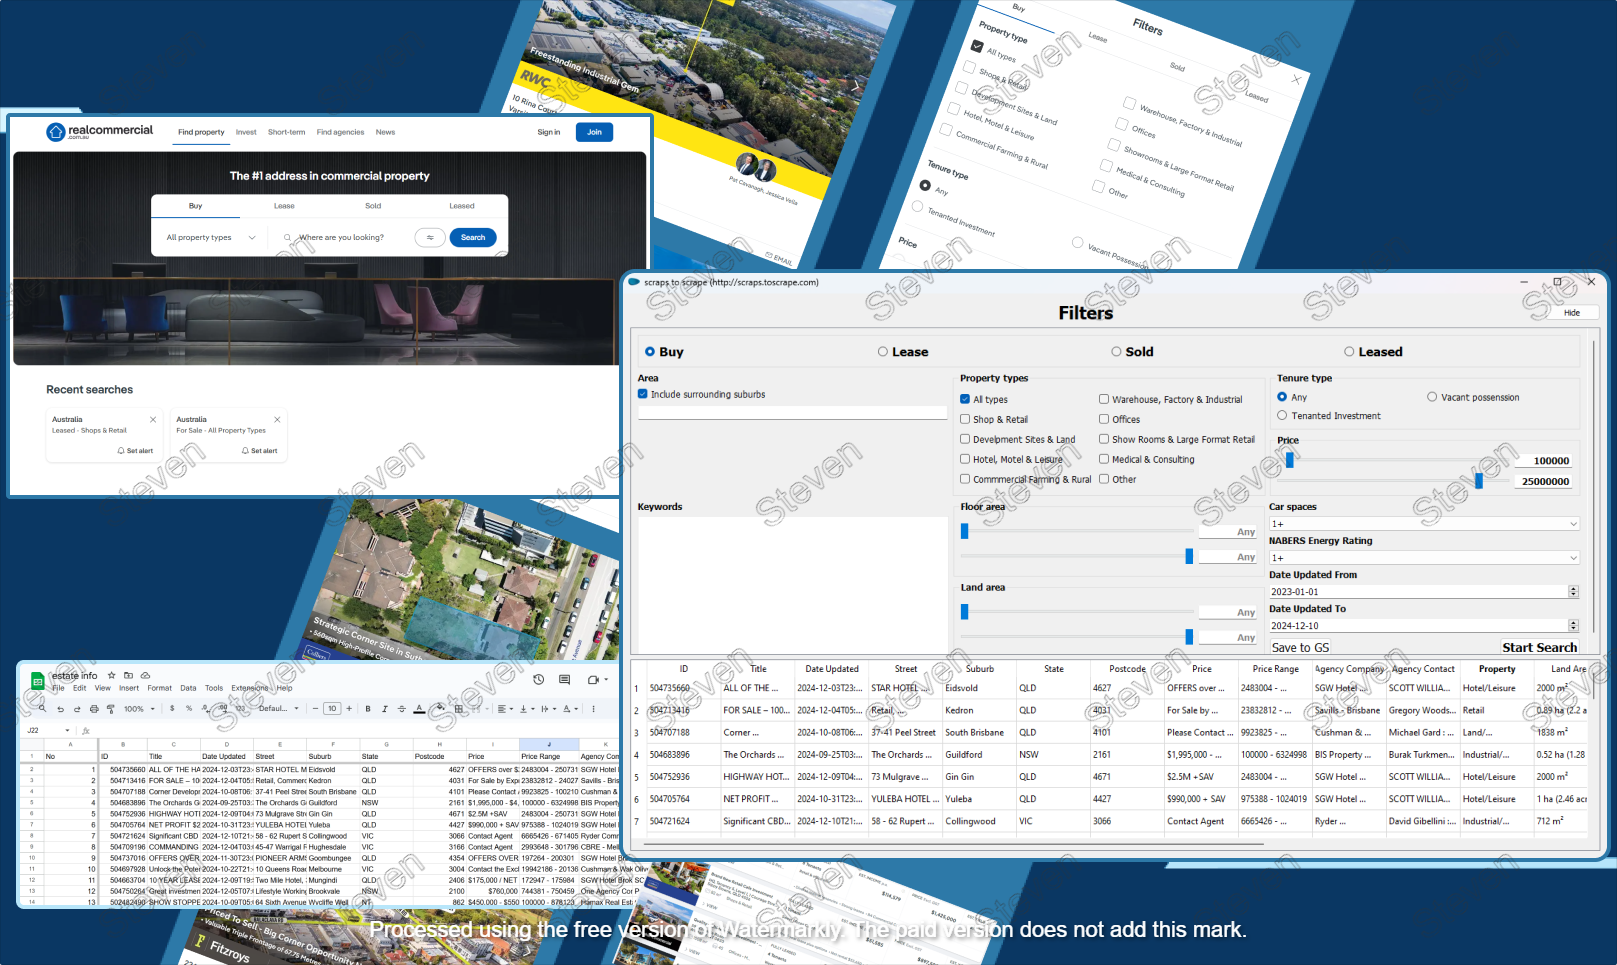View cloud save status of estate info

(145, 675)
